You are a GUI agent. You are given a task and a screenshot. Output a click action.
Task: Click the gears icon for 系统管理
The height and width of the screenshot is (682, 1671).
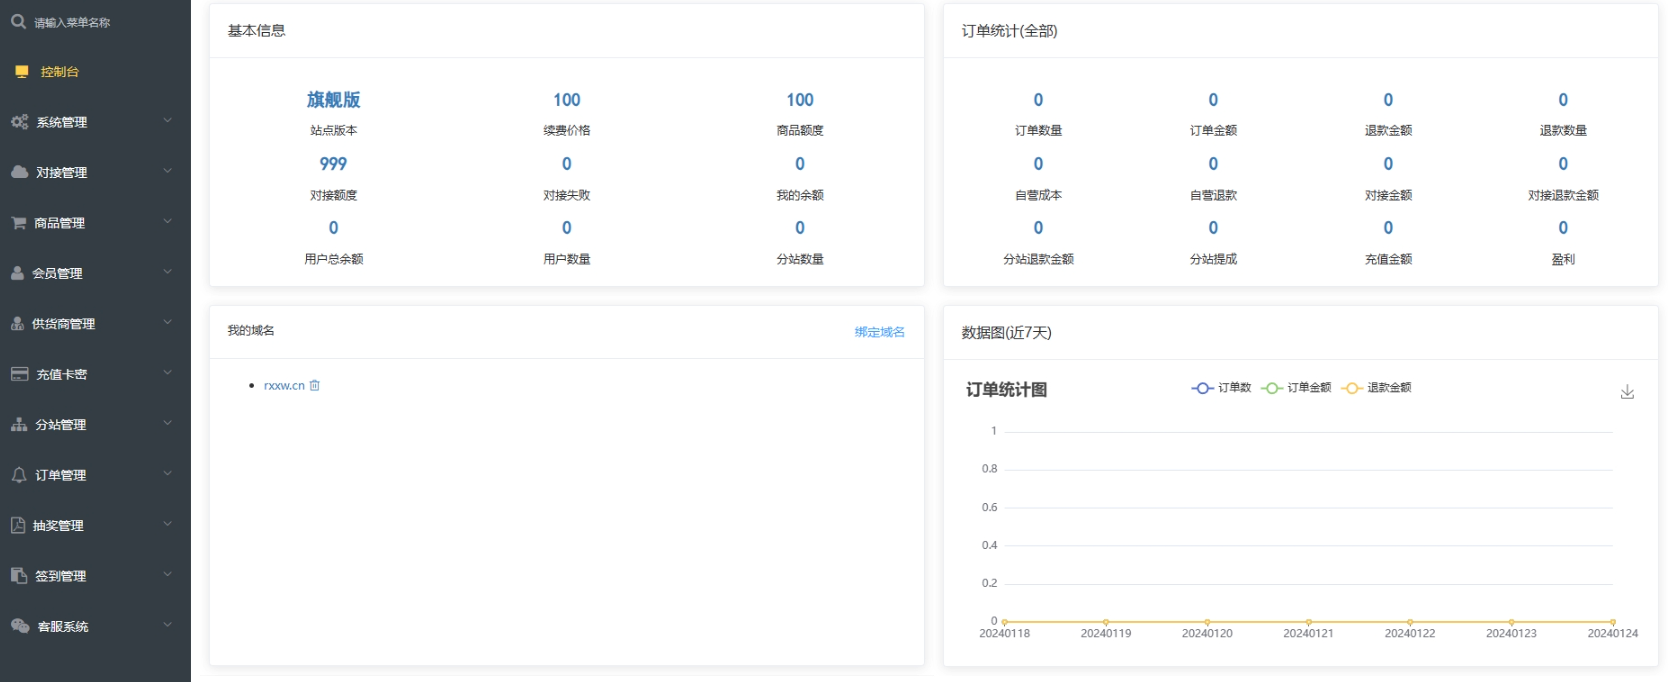19,122
